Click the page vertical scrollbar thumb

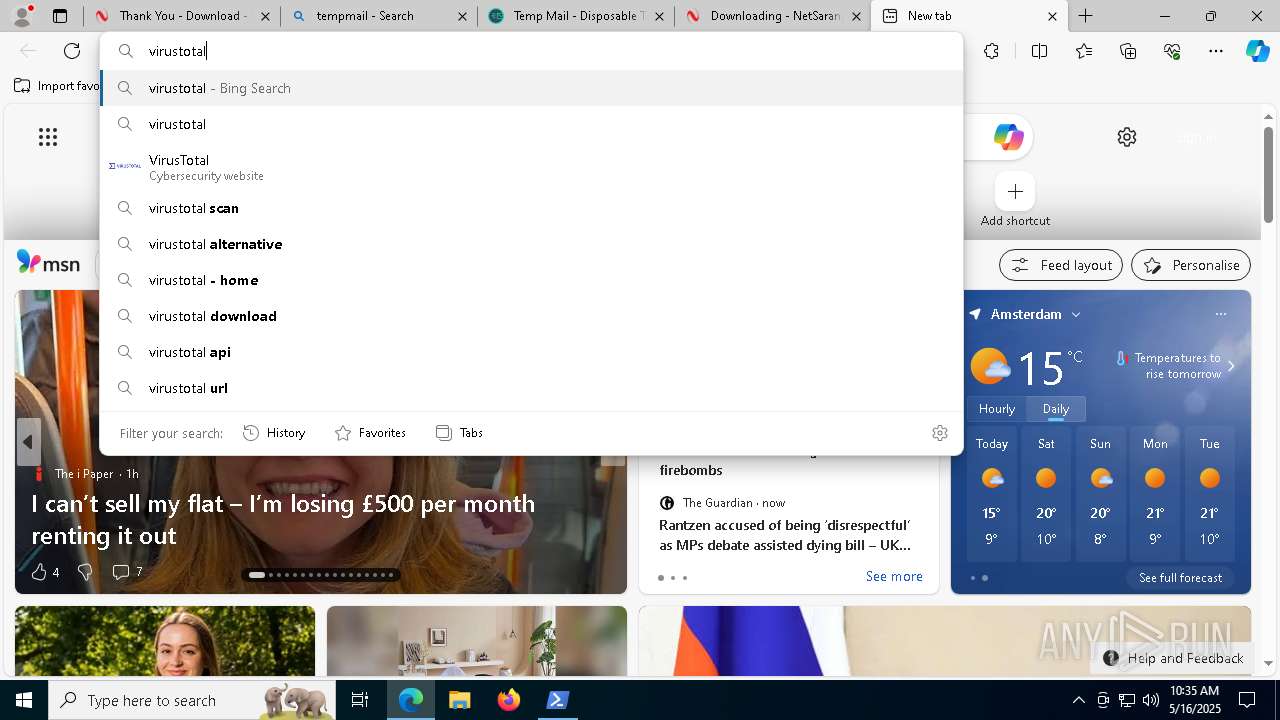pyautogui.click(x=1268, y=175)
